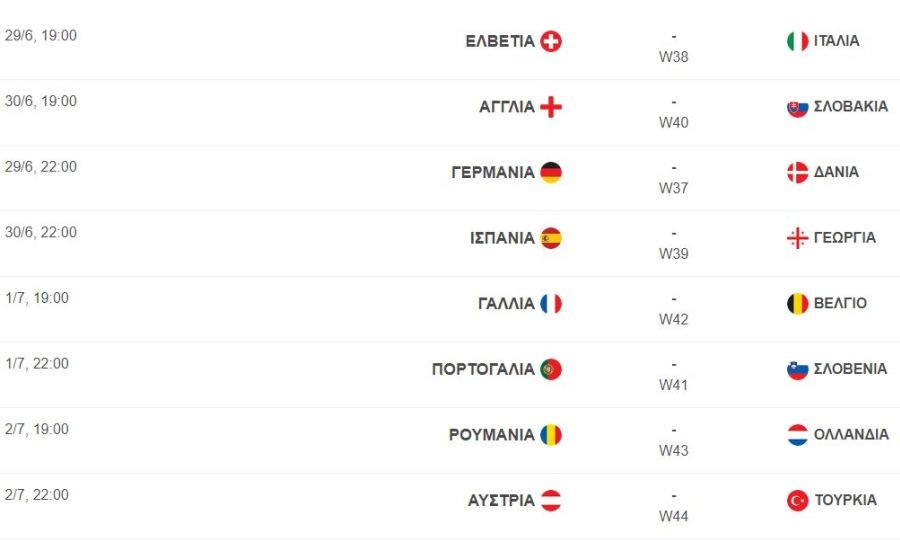
Task: Click the Slovakia flag icon
Action: 797,107
